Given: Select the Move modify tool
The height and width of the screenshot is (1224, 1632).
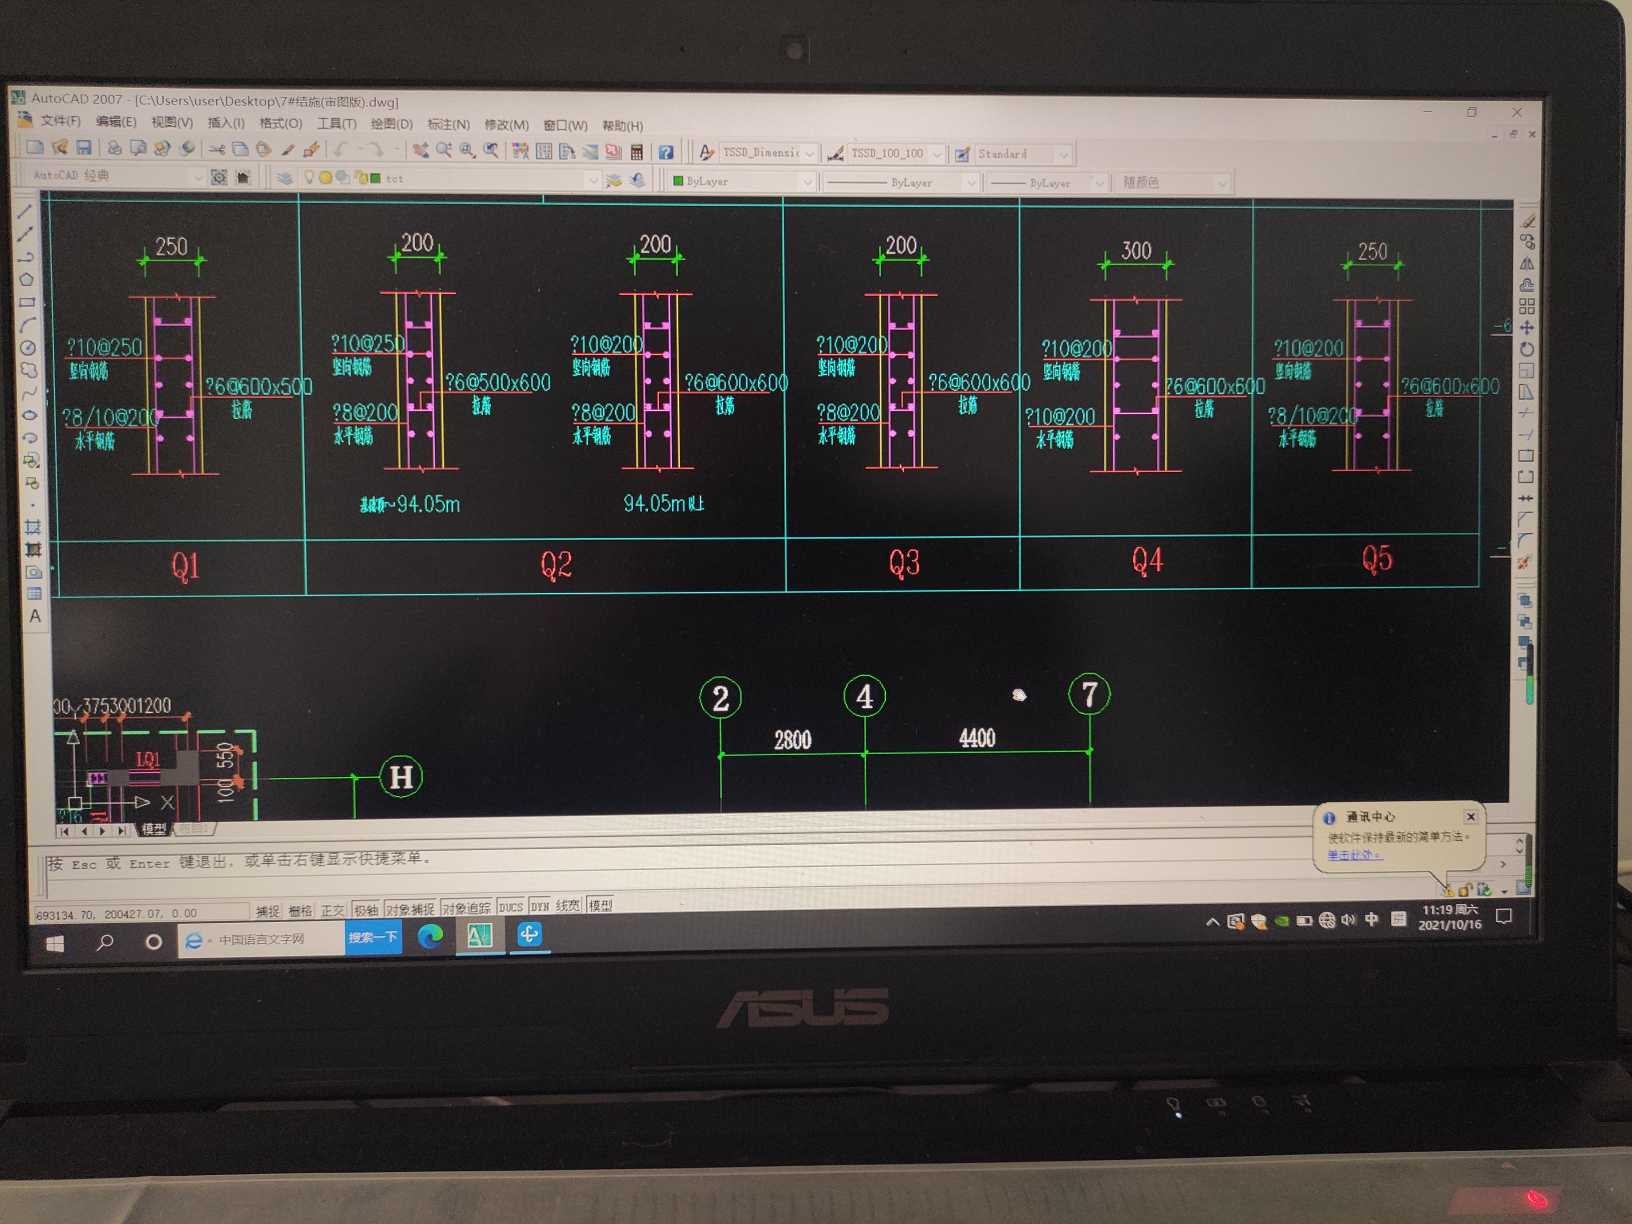Looking at the screenshot, I should coord(1527,328).
